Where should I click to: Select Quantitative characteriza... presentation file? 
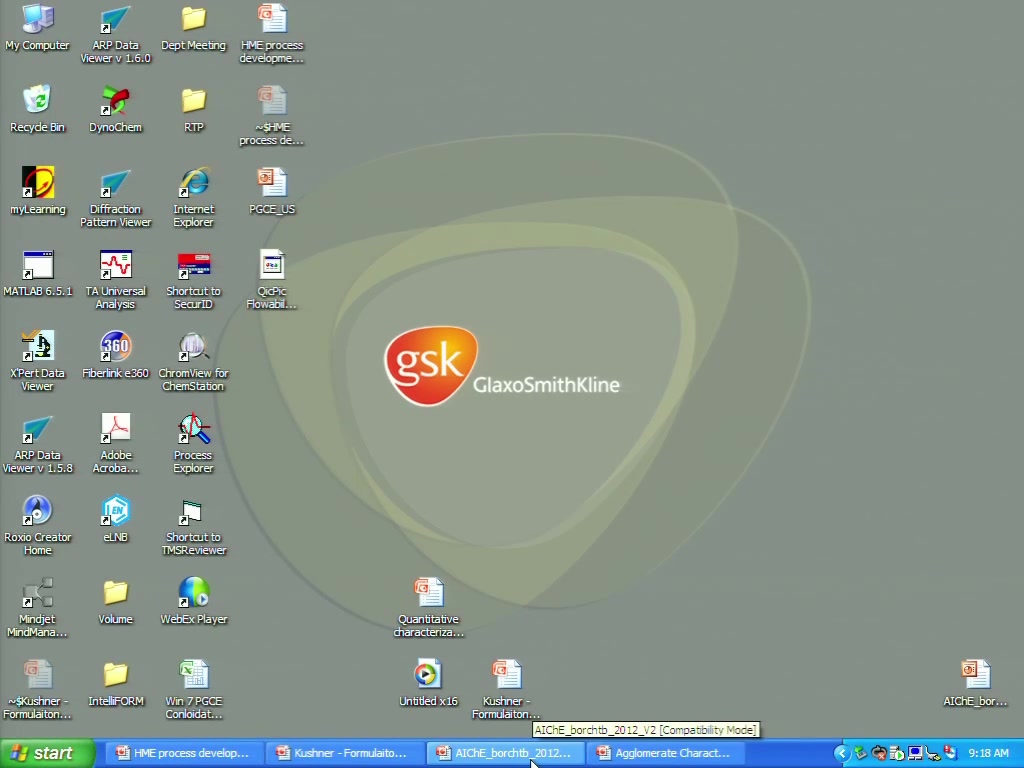click(x=428, y=607)
